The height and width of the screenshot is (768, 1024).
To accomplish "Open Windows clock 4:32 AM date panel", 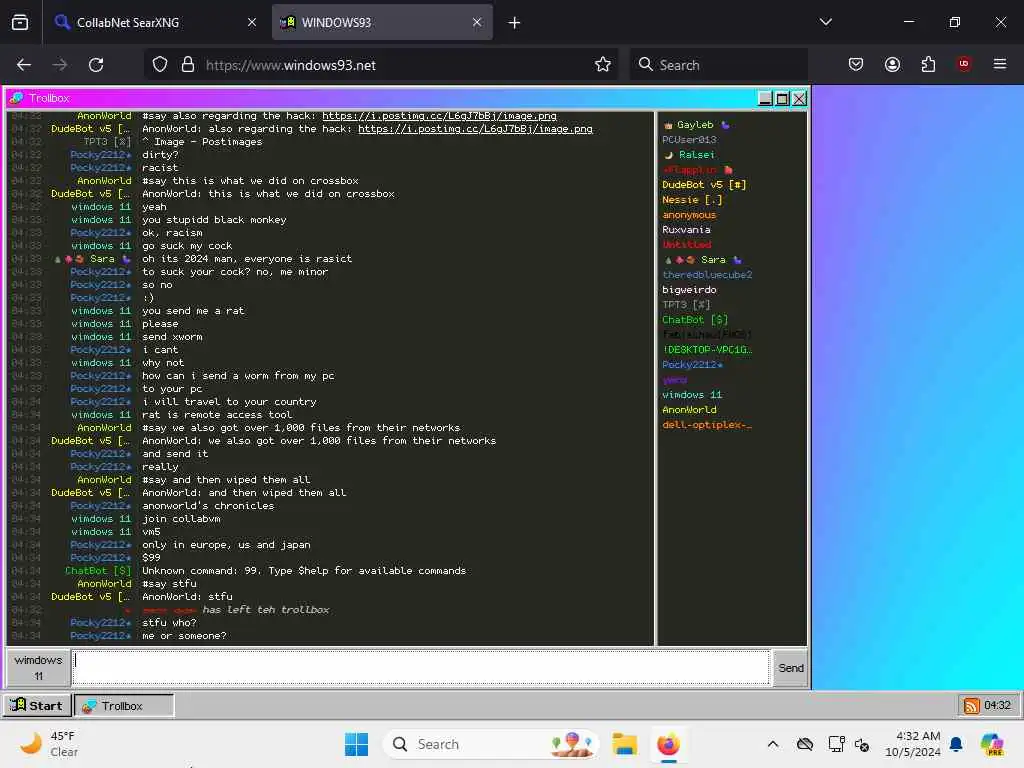I will (x=912, y=744).
